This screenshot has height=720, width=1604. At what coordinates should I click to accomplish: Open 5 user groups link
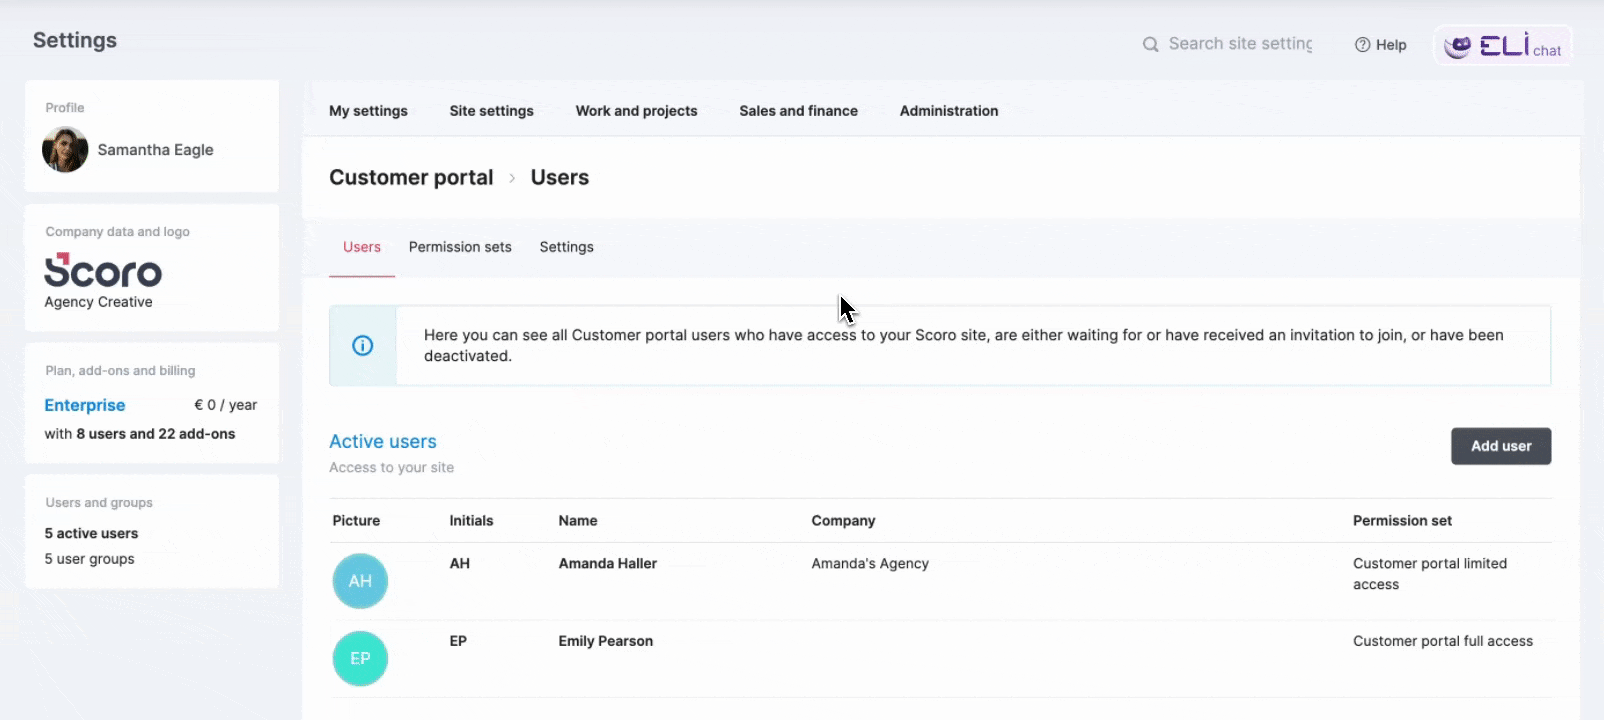(89, 559)
